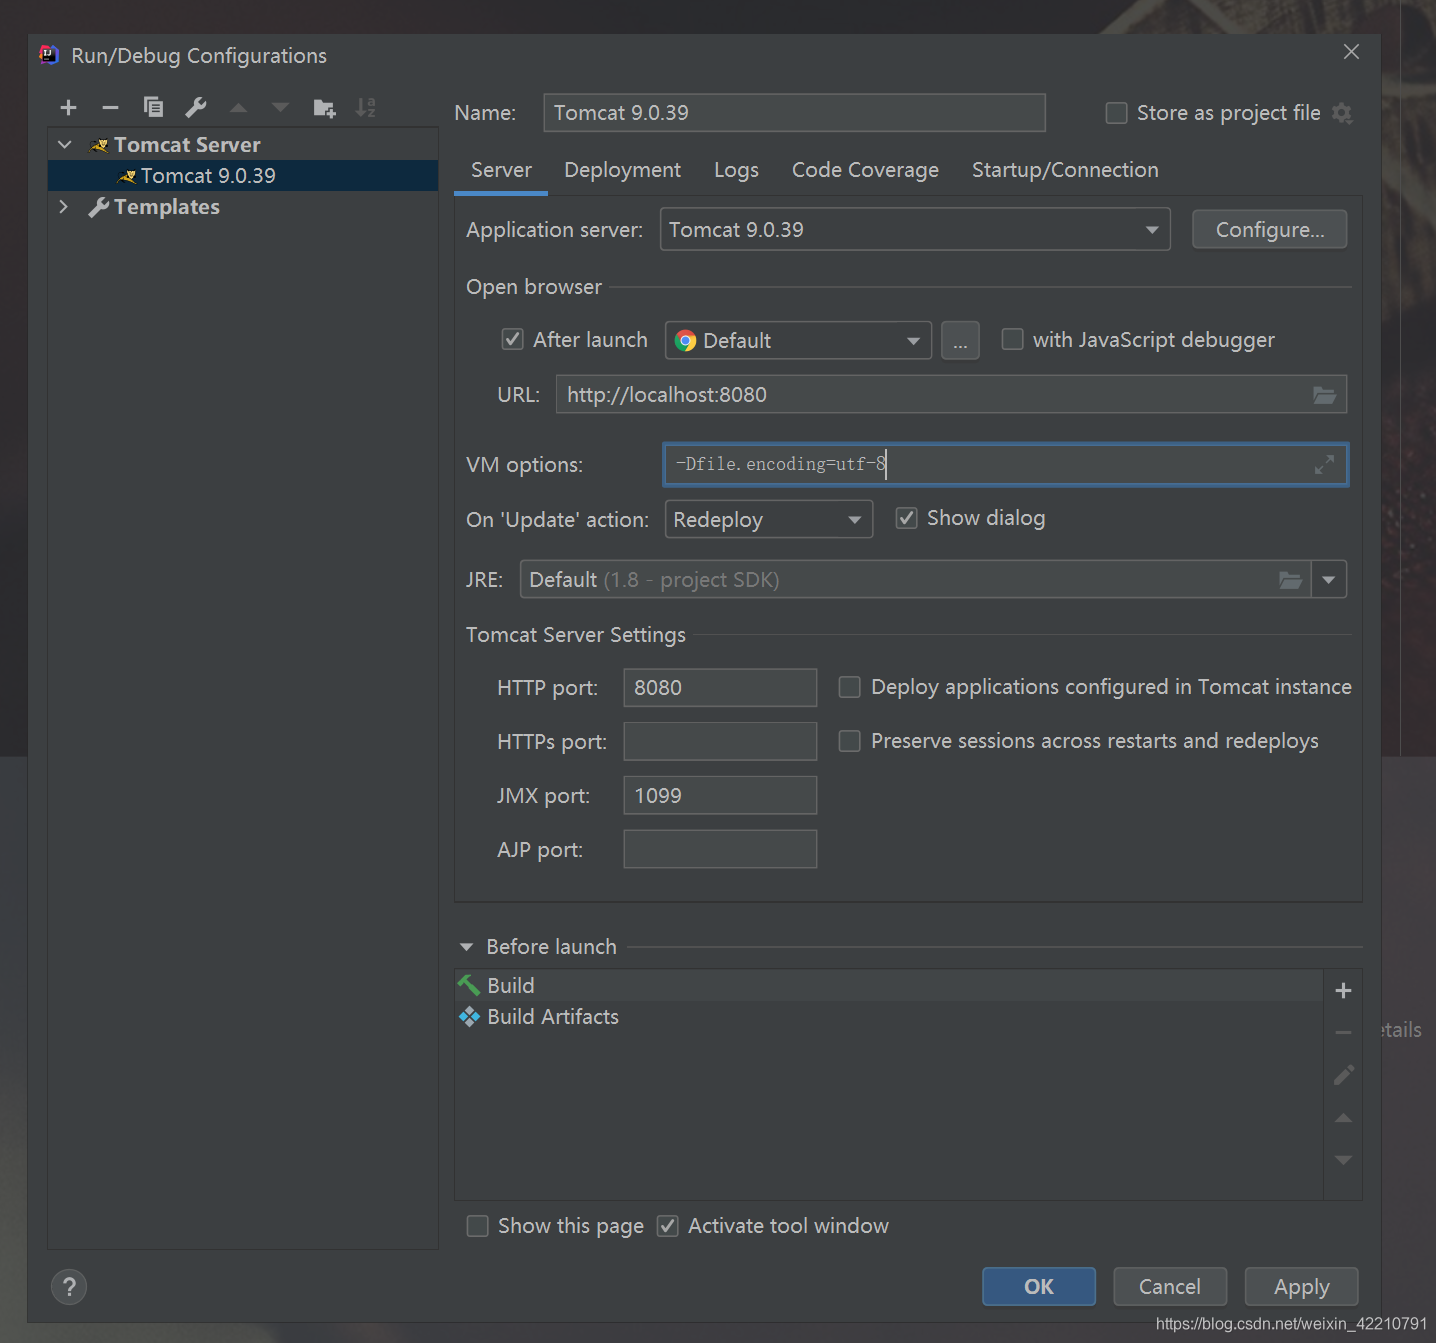Close the Run/Debug Configurations dialog

click(1351, 52)
